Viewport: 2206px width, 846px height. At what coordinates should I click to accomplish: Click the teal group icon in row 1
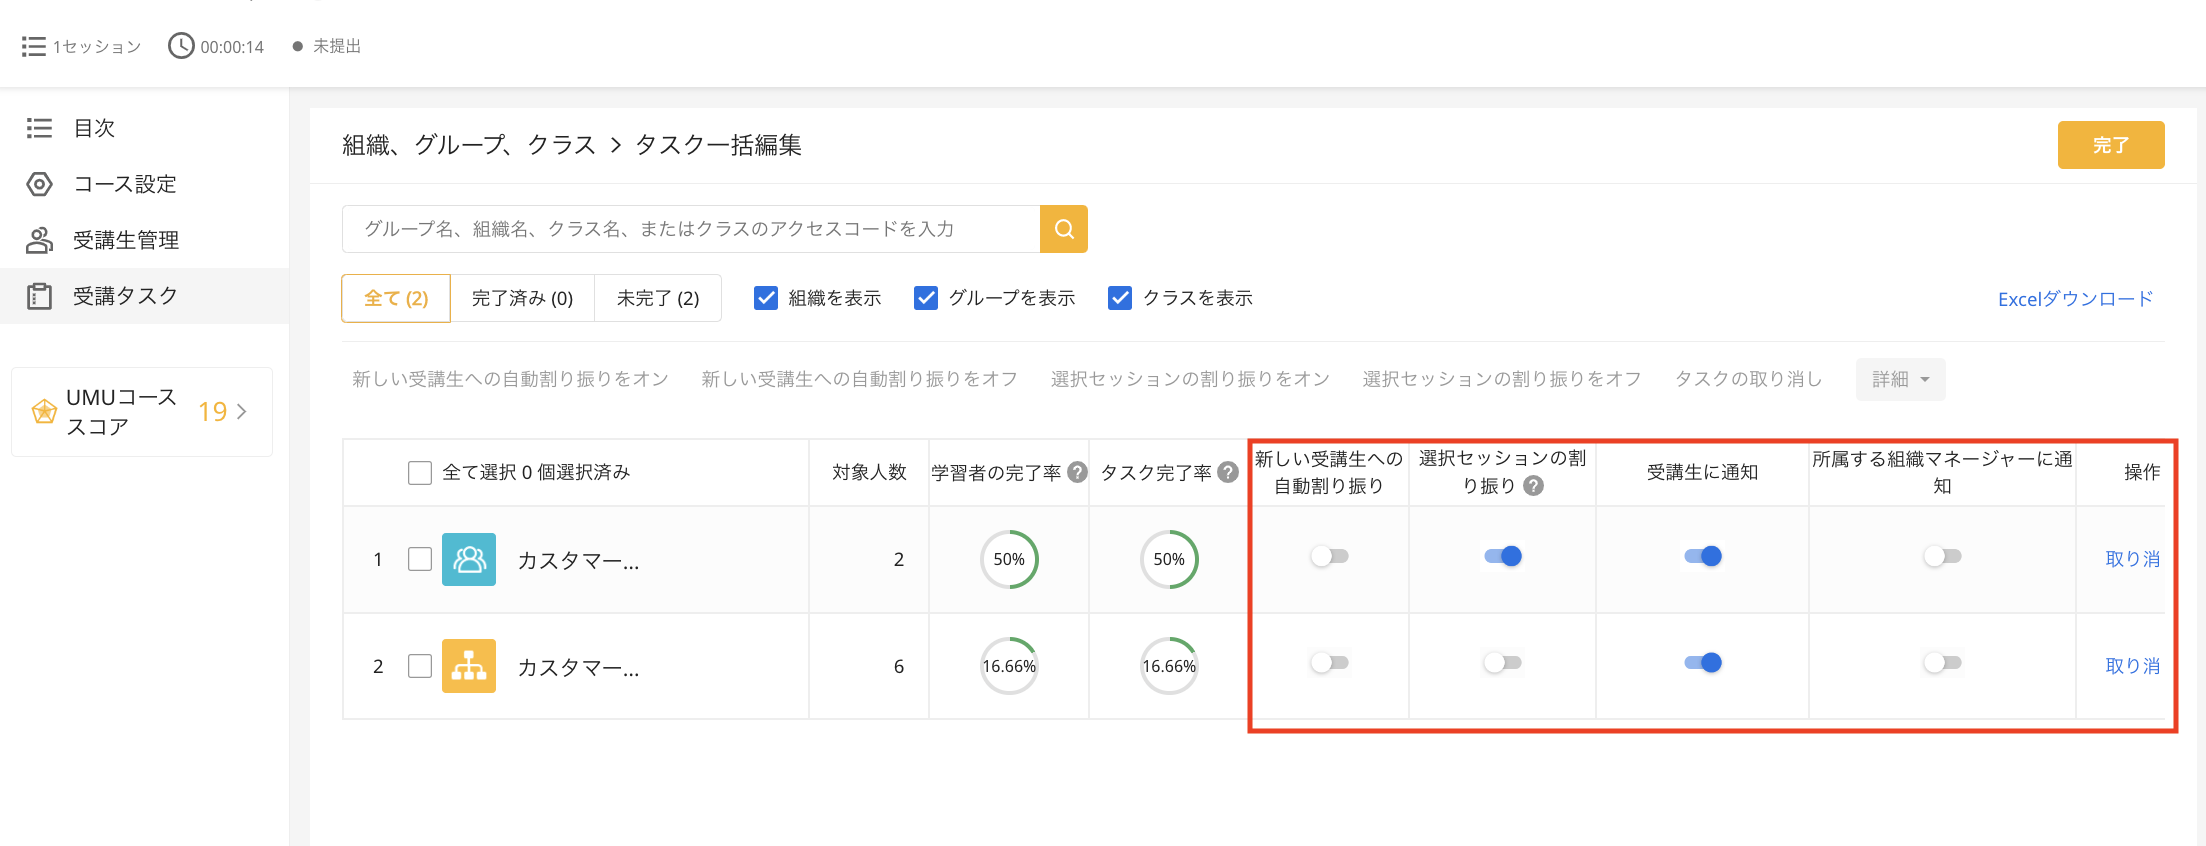click(469, 559)
